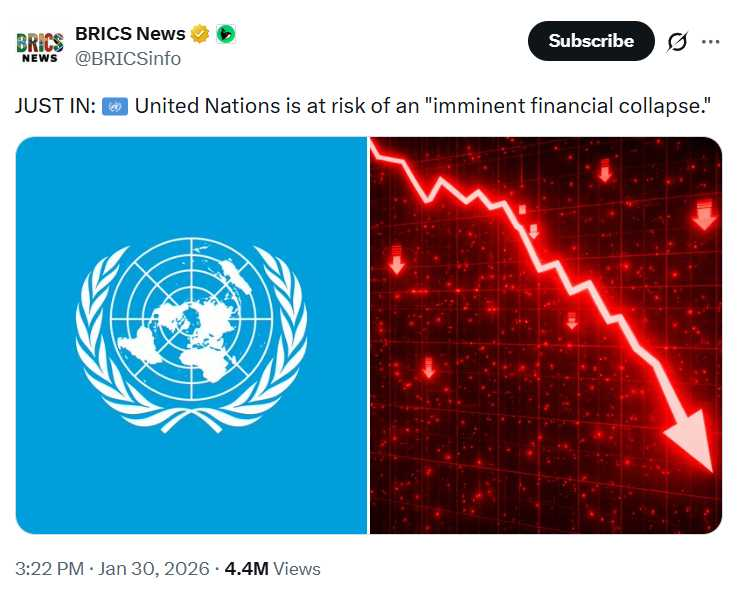Click the "JUST IN:" text in the post

(x=55, y=105)
